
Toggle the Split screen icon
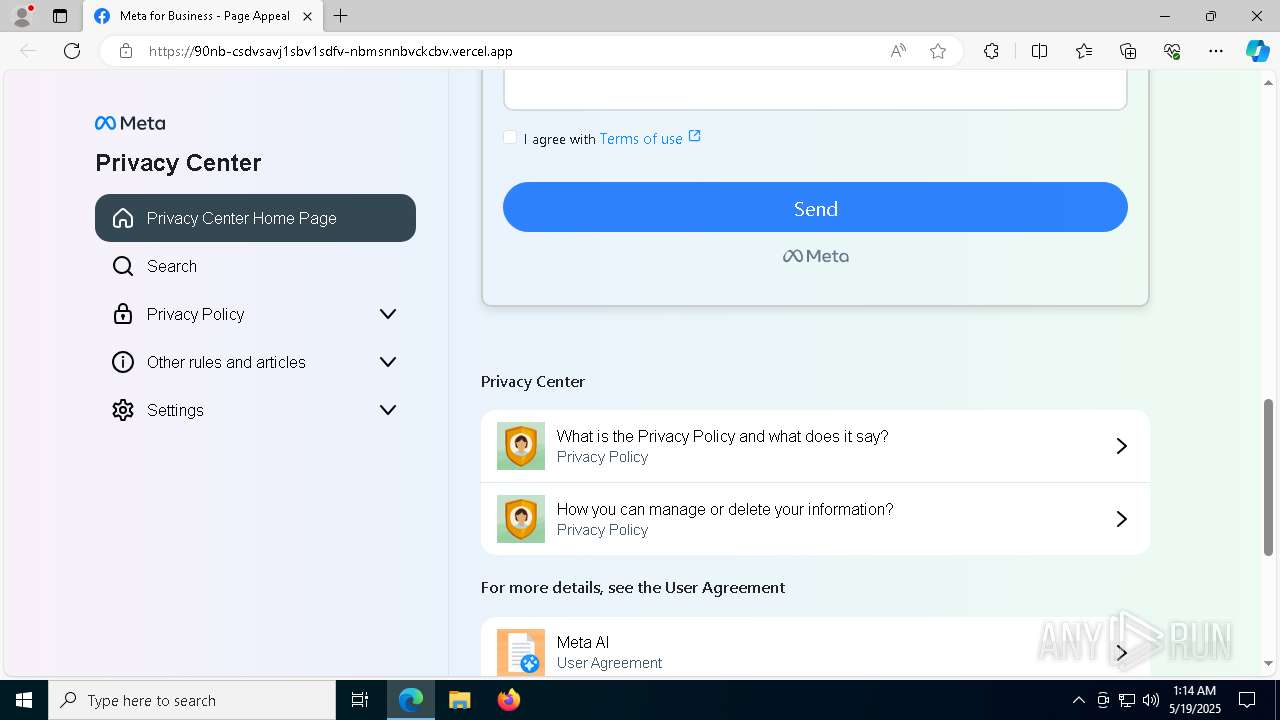pyautogui.click(x=1039, y=51)
